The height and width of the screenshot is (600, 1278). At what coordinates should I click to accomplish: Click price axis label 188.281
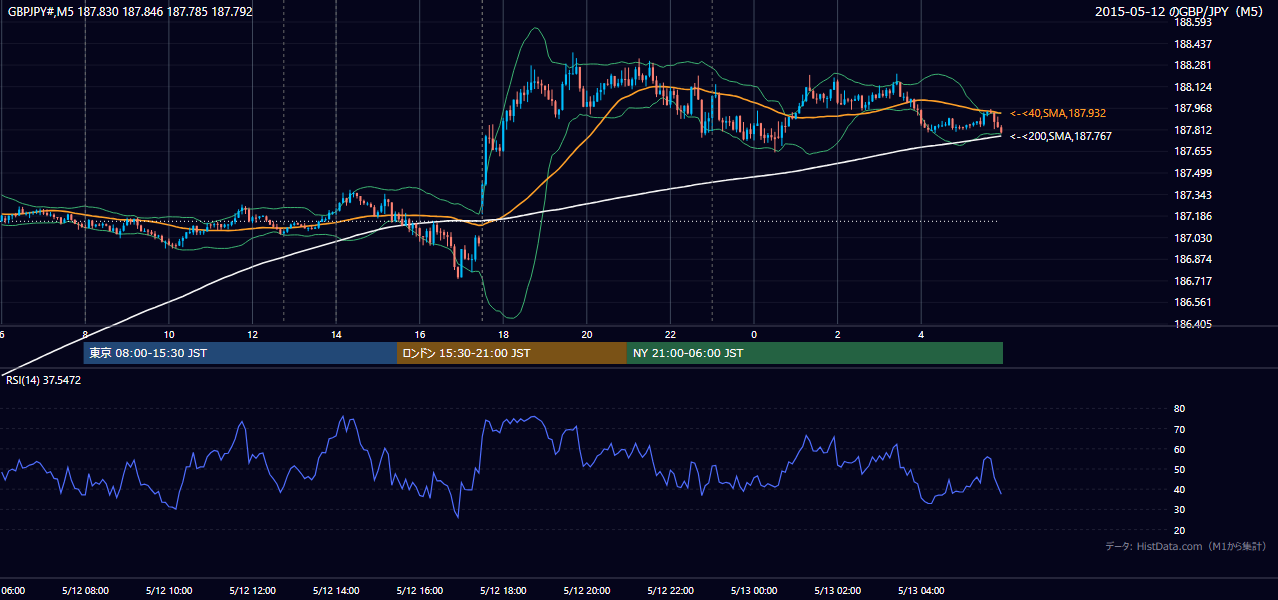coord(1192,65)
